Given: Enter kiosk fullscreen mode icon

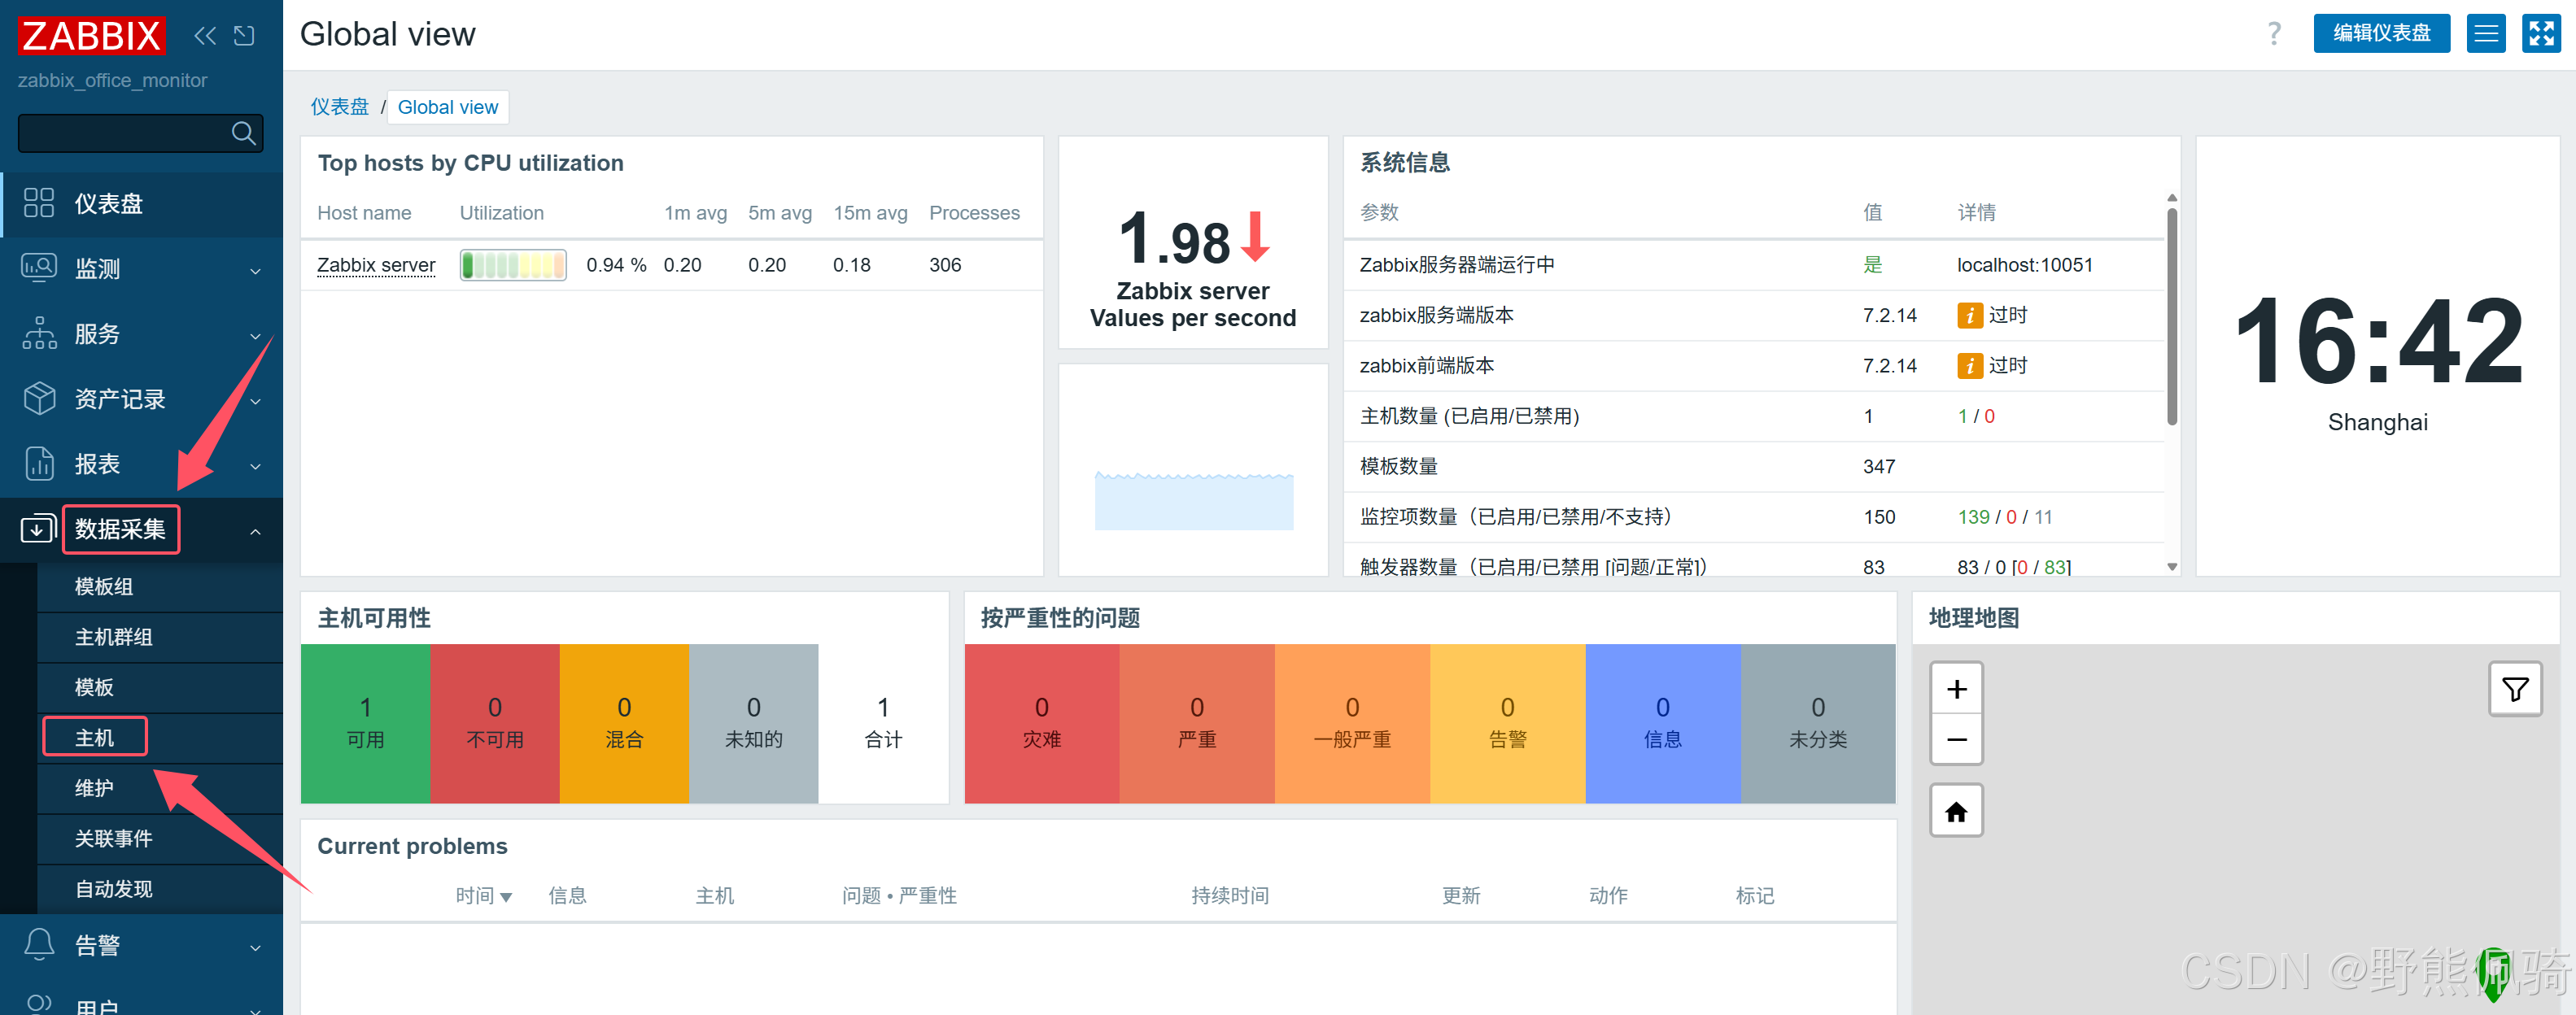Looking at the screenshot, I should pyautogui.click(x=2540, y=34).
